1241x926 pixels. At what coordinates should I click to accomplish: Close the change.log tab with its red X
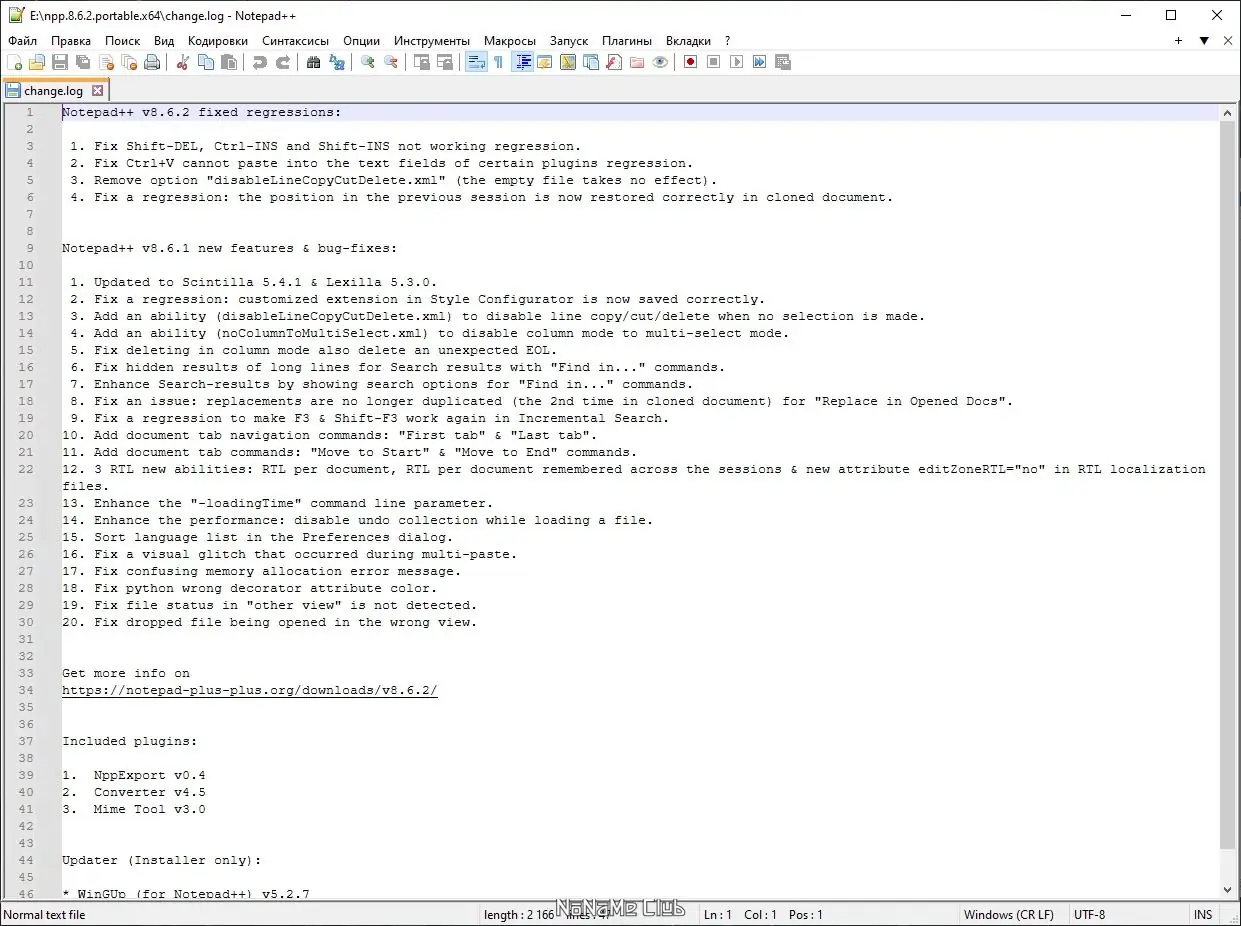pos(98,91)
